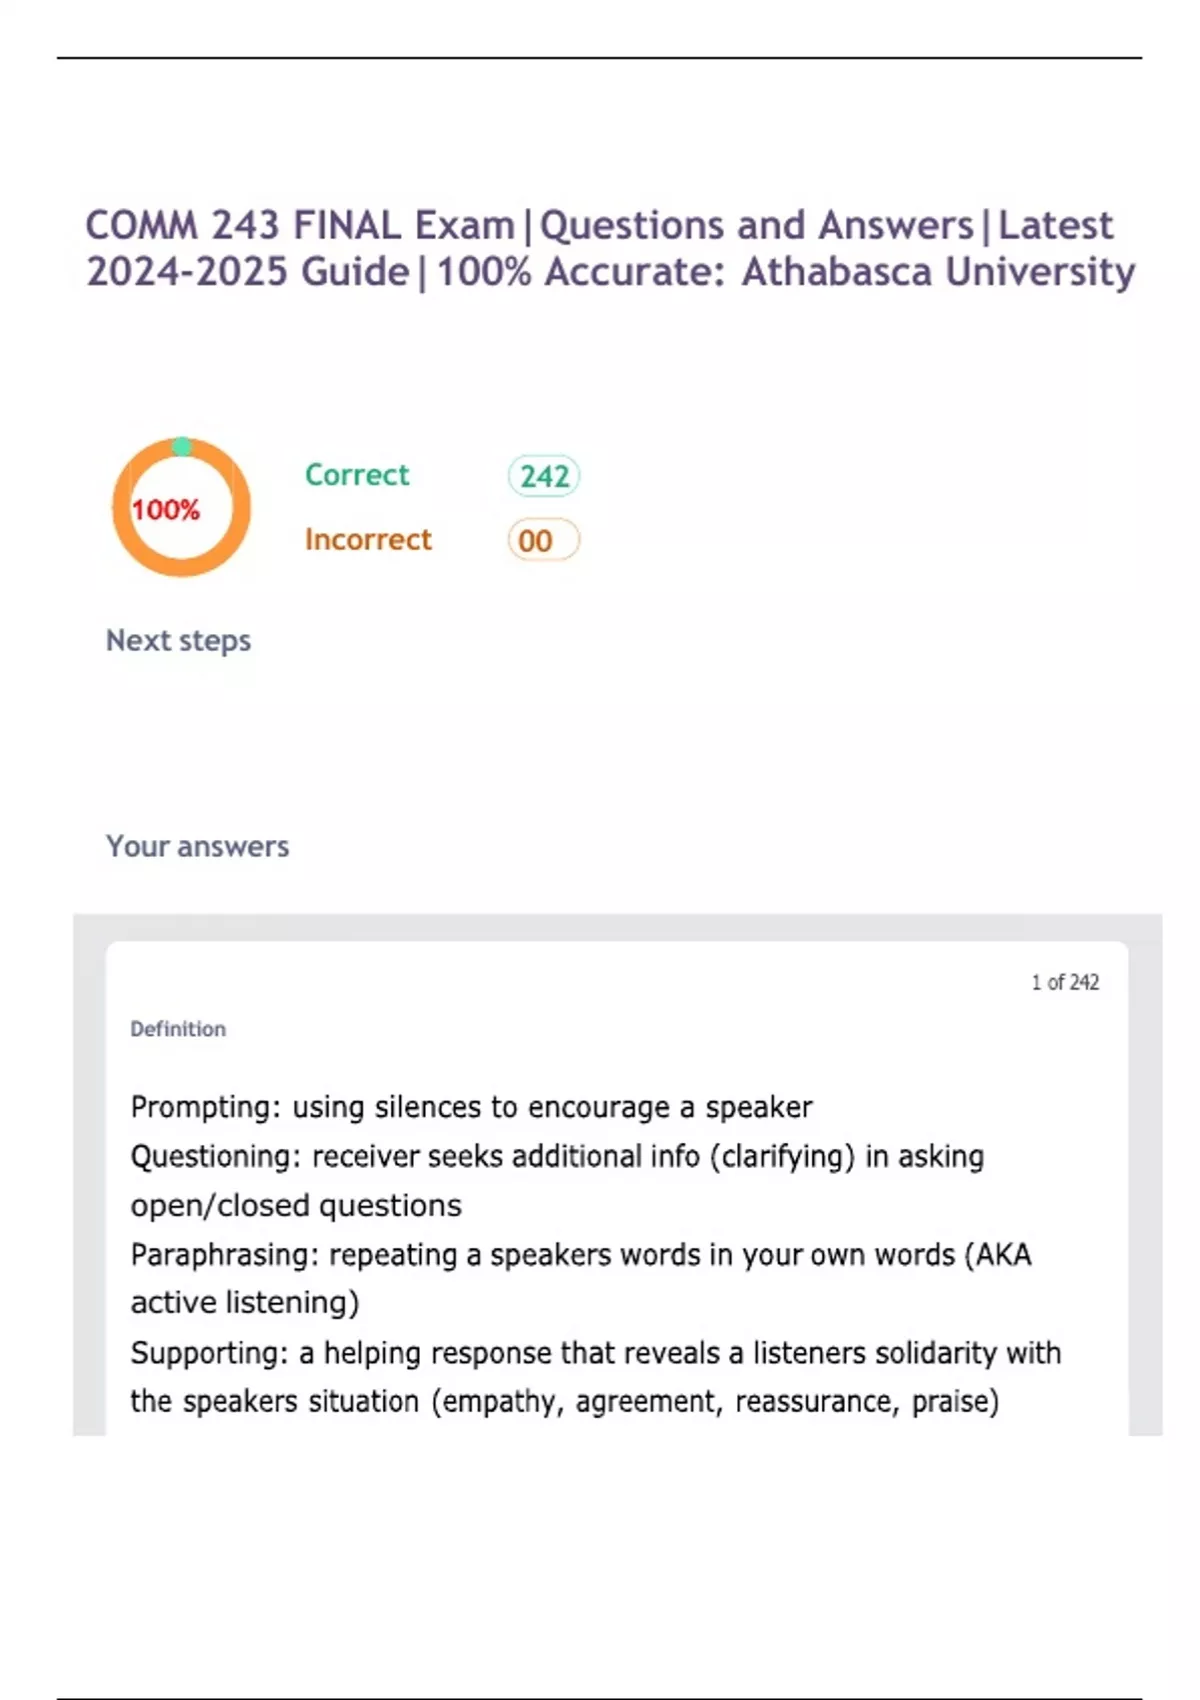
Task: Select the Prompting definition line
Action: [471, 1108]
